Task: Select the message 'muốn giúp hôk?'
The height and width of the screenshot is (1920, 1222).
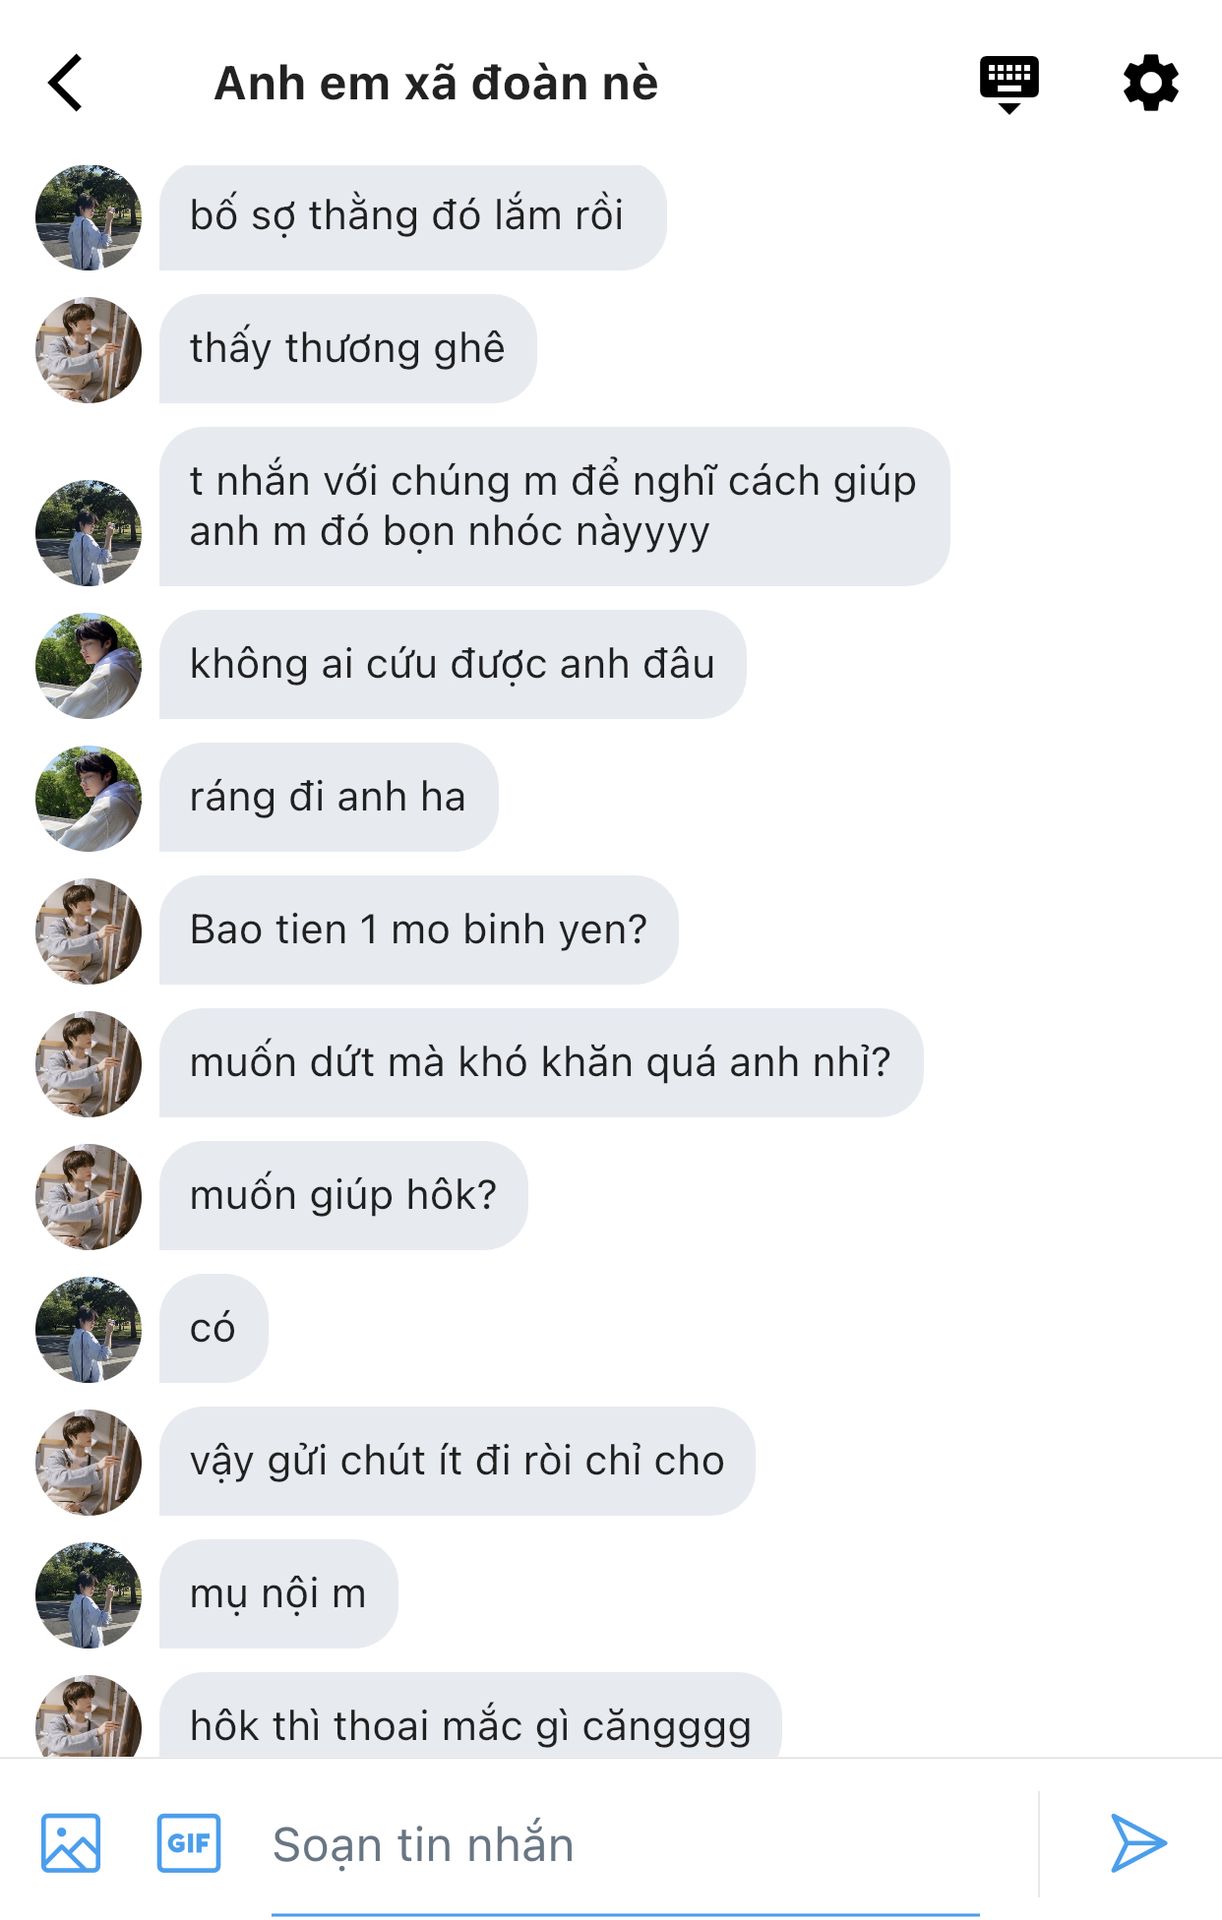Action: 343,1195
